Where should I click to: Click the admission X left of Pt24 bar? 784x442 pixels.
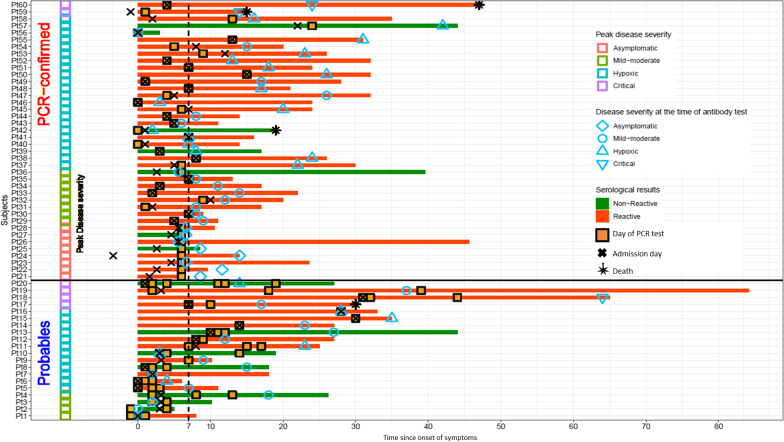point(113,256)
